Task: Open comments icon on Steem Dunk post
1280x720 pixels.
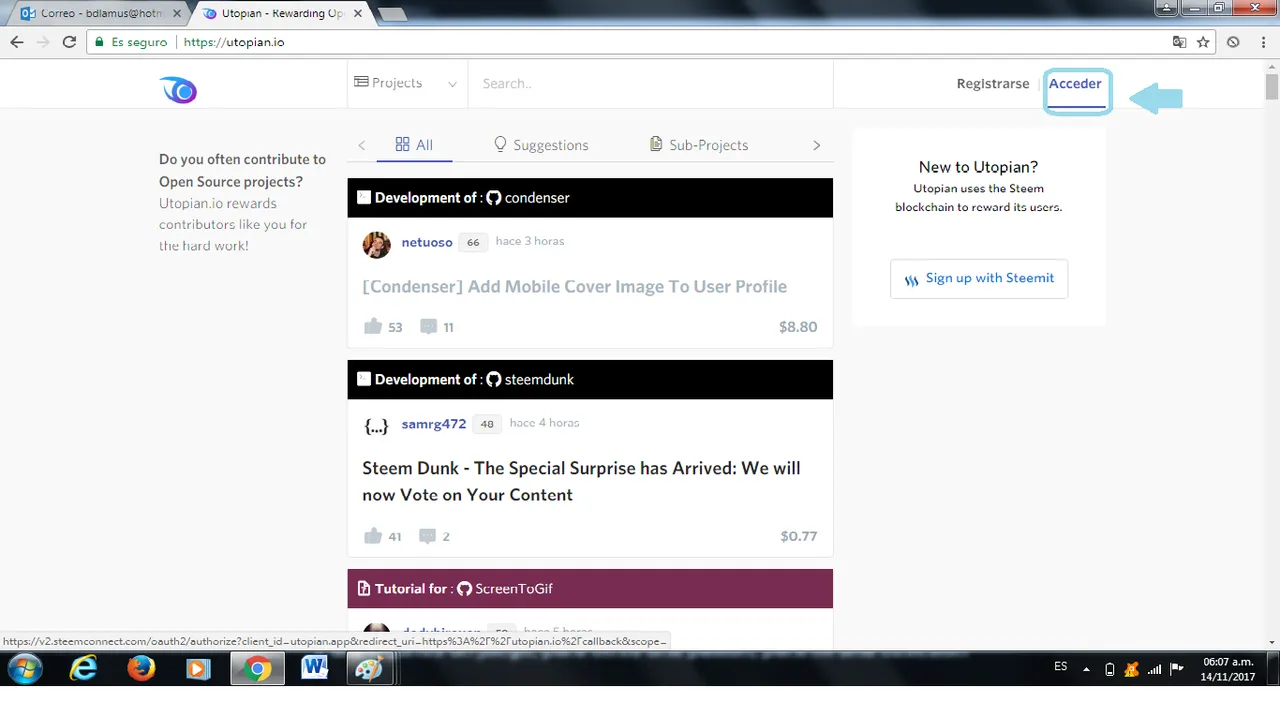Action: 428,536
